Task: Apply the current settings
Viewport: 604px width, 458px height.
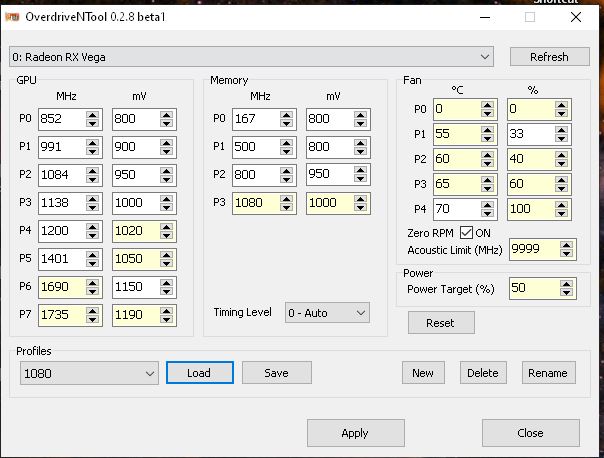Action: [x=356, y=433]
